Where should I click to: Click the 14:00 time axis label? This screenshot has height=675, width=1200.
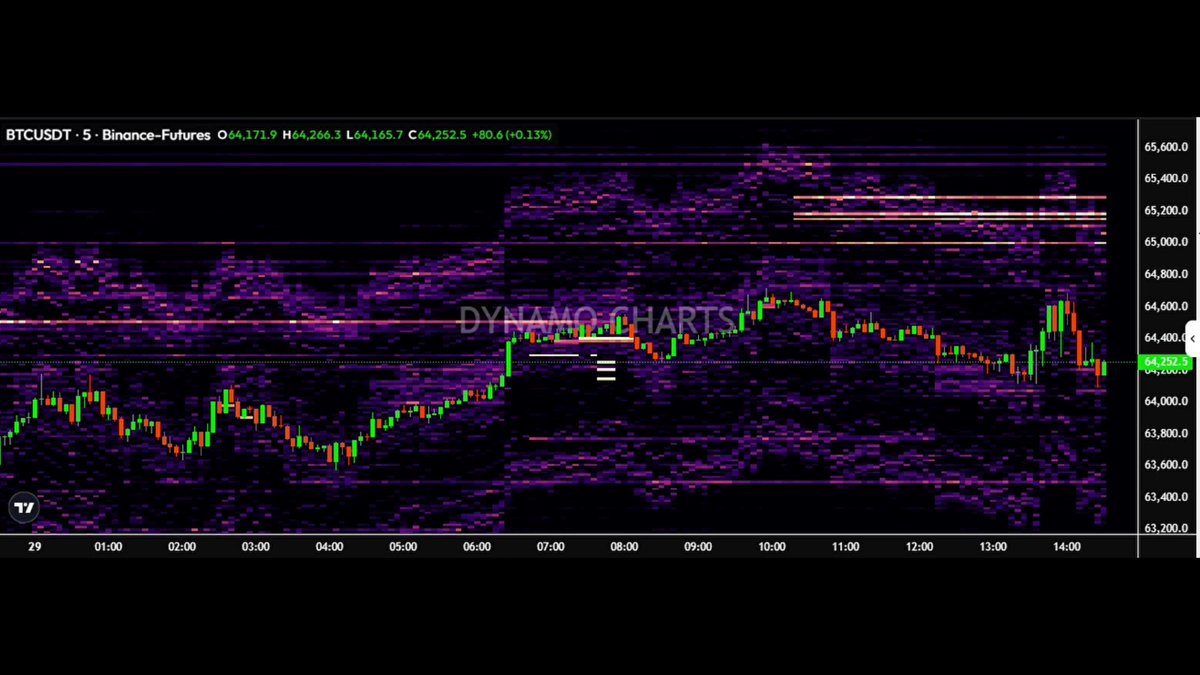click(x=1067, y=547)
